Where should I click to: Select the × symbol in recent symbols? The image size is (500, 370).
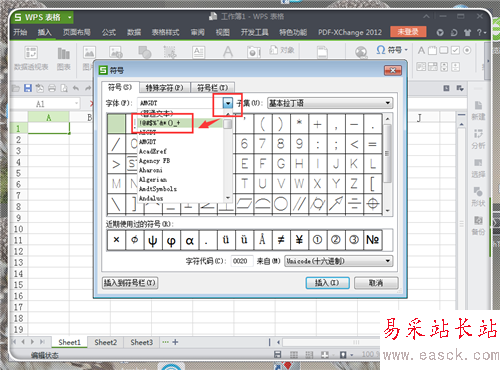(x=116, y=240)
